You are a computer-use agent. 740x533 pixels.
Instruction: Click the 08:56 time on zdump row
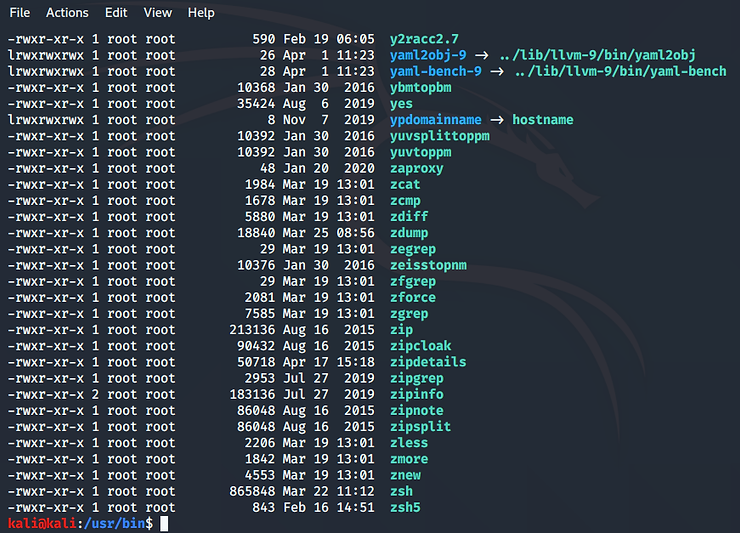355,233
